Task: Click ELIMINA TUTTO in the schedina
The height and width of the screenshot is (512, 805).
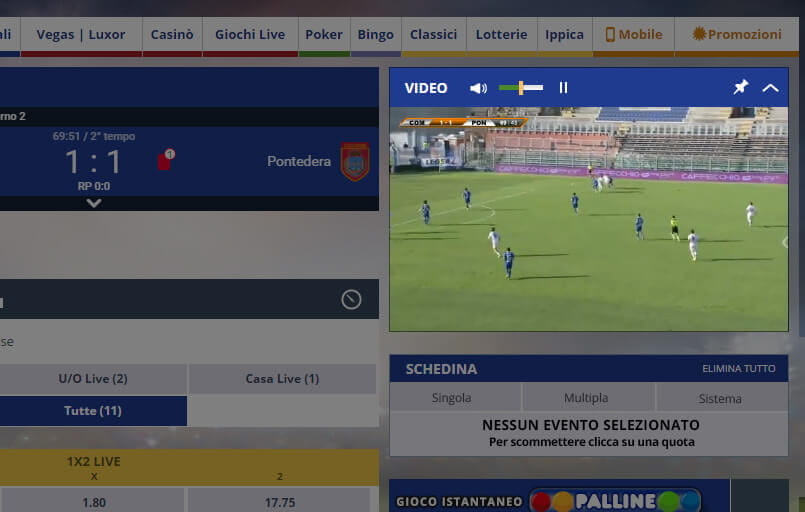Action: (x=739, y=369)
